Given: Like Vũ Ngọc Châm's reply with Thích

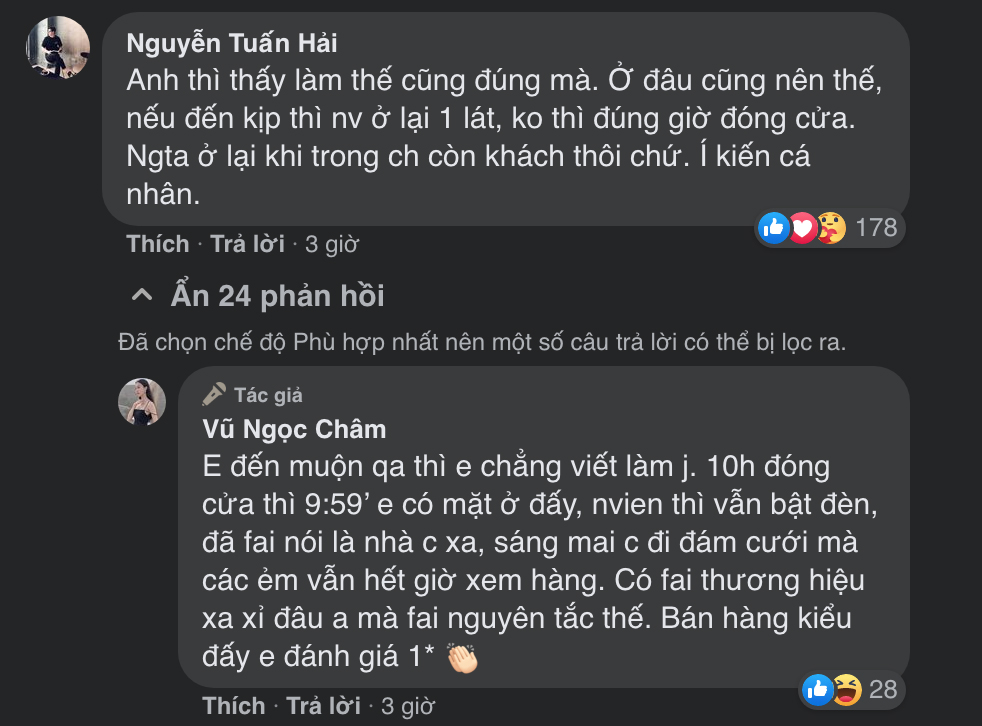Looking at the screenshot, I should (x=234, y=706).
